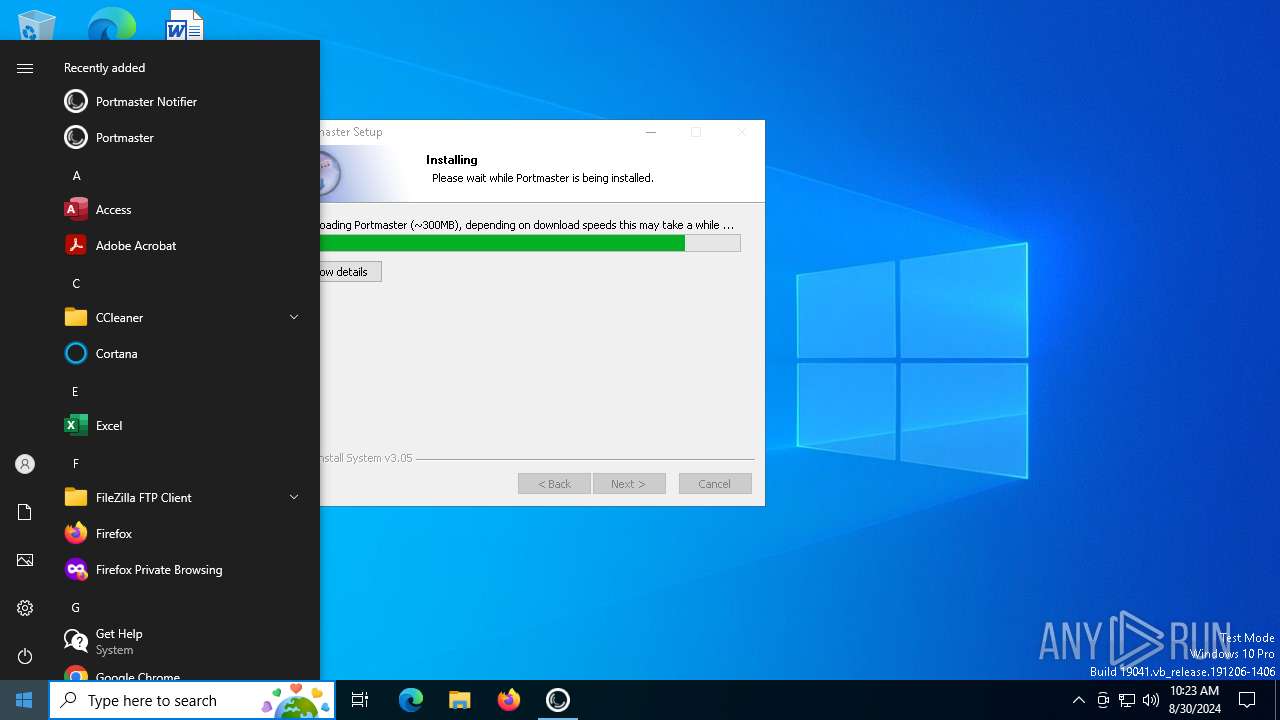The height and width of the screenshot is (720, 1280).
Task: Open Task View on taskbar
Action: tap(360, 700)
